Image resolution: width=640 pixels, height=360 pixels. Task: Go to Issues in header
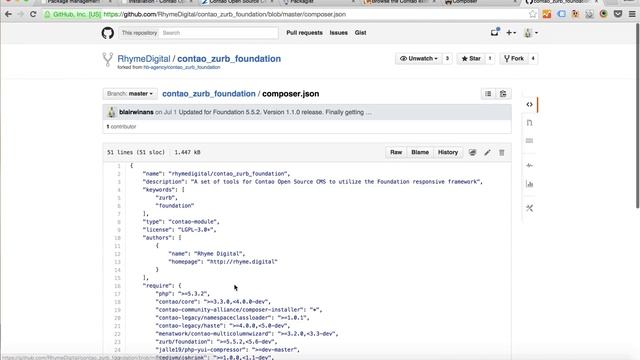pos(338,33)
